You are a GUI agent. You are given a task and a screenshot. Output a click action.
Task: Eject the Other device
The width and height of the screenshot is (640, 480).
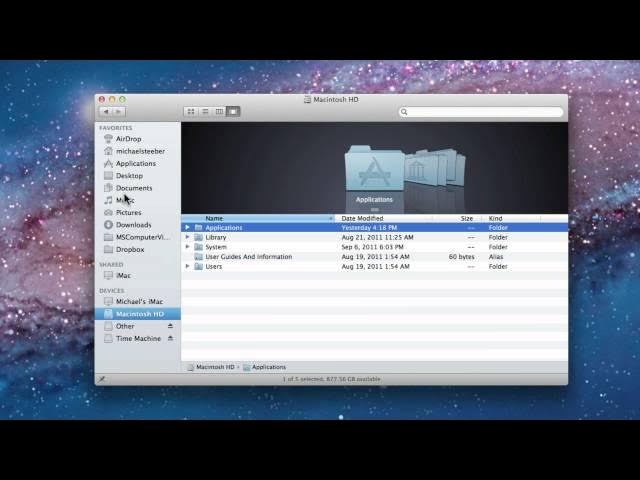[170, 326]
